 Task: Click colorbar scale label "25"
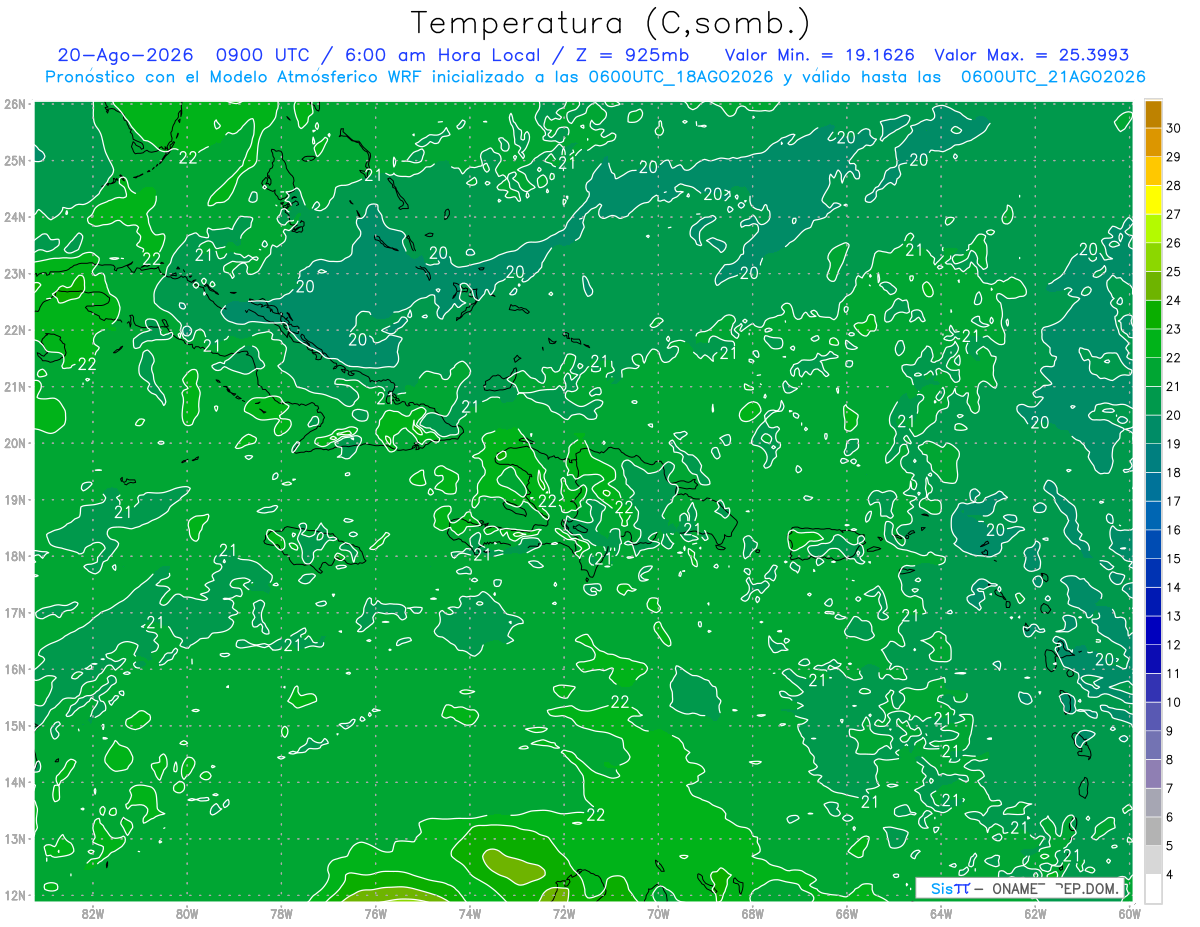[1174, 272]
